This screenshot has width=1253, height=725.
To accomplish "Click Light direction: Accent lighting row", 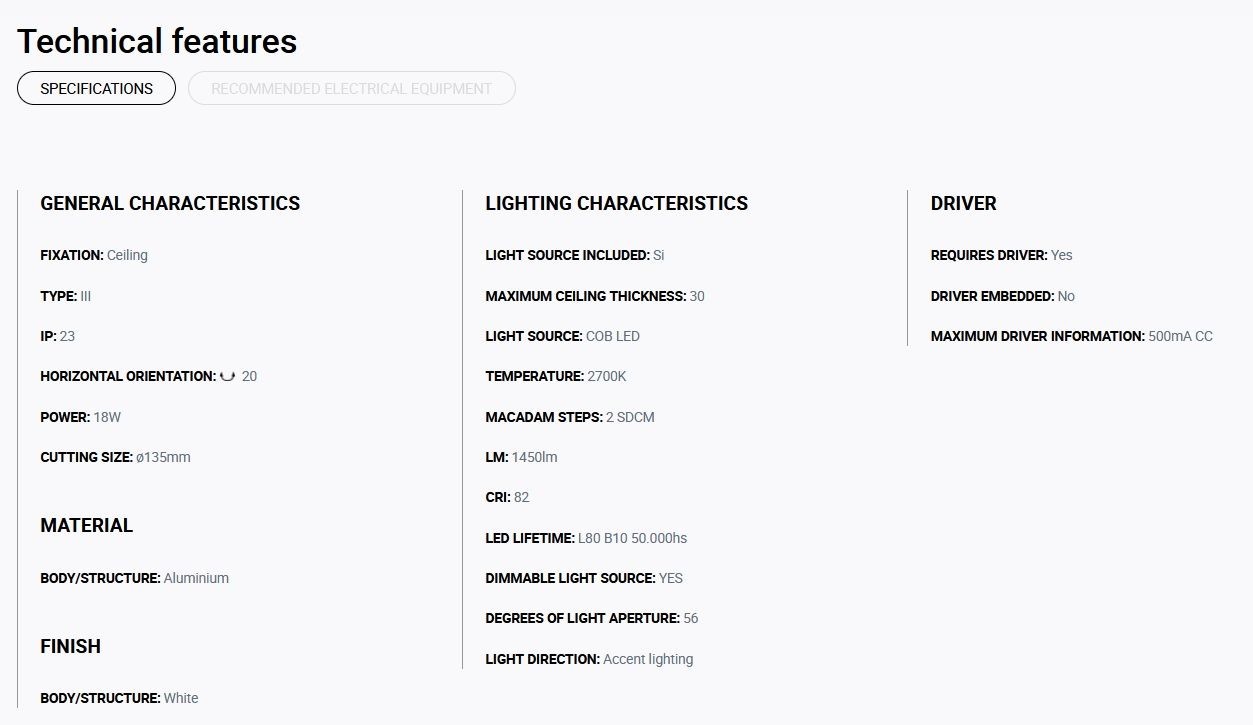I will point(589,659).
